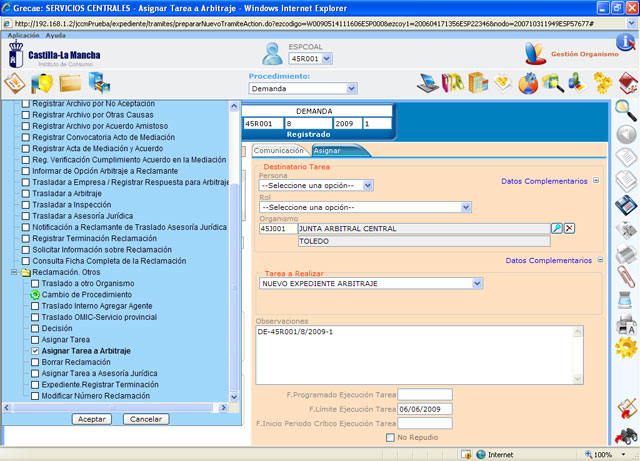Click the yellow gear icon in right sidebar
This screenshot has width=640, height=461.
626,347
